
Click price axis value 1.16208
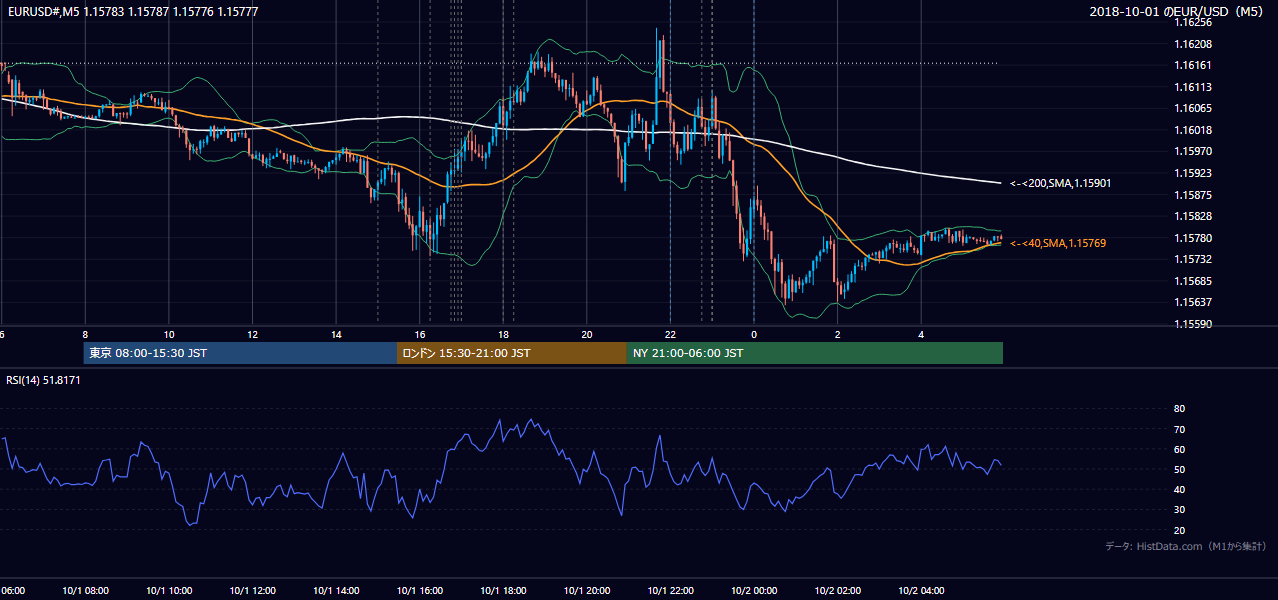pos(1193,44)
